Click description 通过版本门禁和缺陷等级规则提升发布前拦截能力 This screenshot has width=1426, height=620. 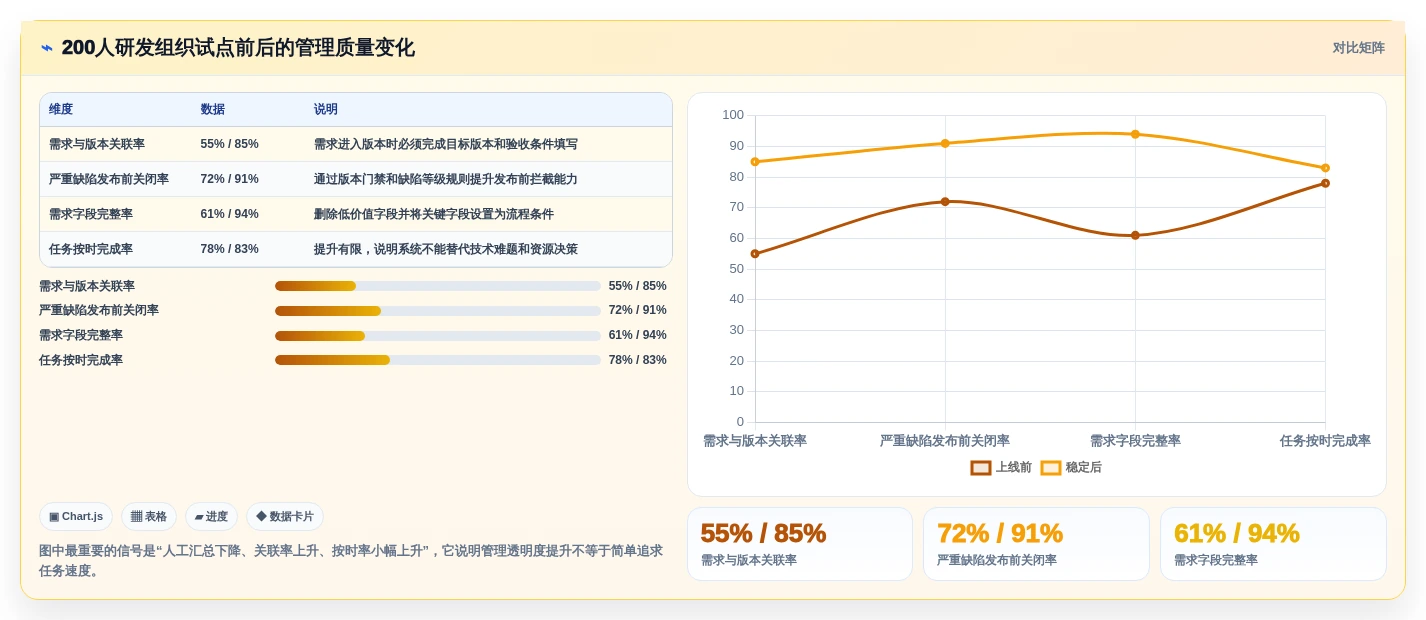tap(445, 179)
